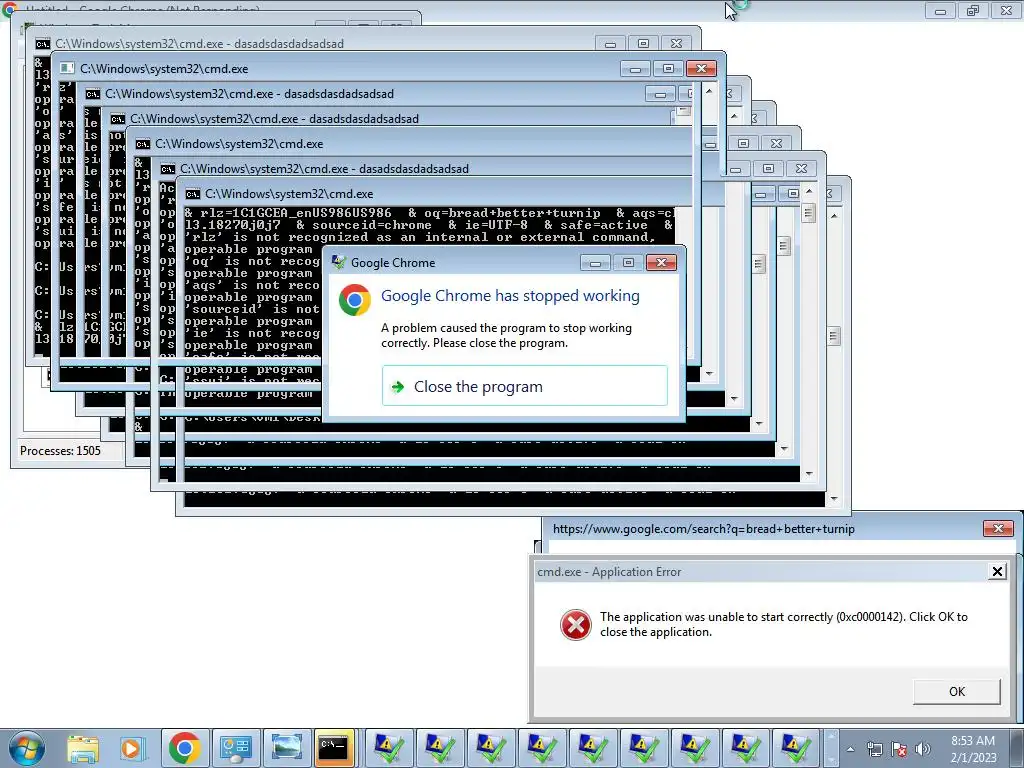The image size is (1024, 768).
Task: Click the https://www.google.com/search?q=bread+better+turnip title
Action: (703, 529)
